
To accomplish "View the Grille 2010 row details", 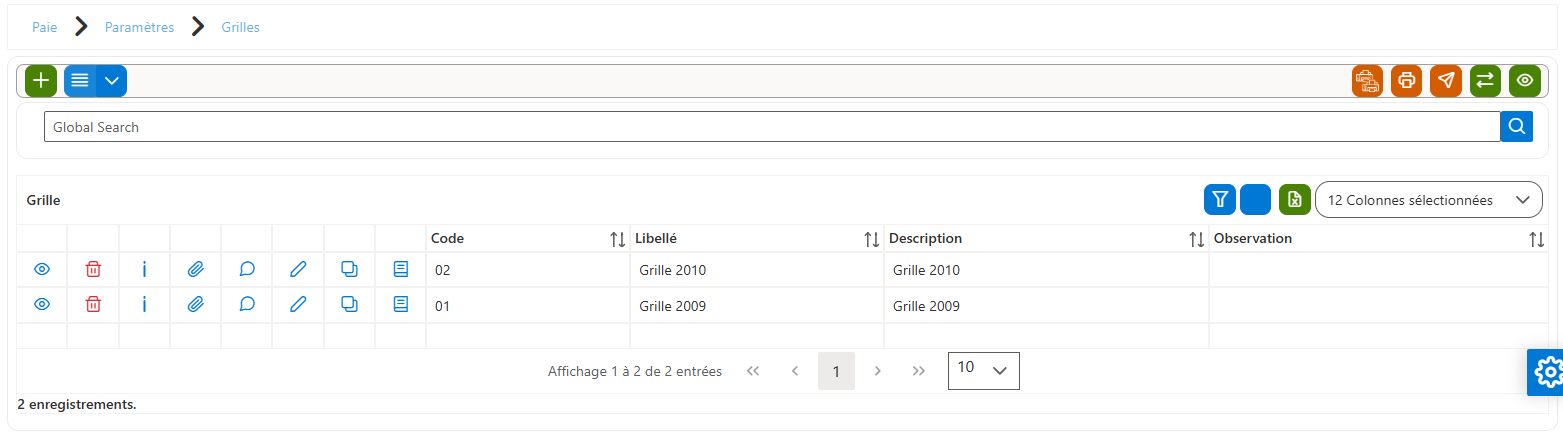I will tap(42, 270).
